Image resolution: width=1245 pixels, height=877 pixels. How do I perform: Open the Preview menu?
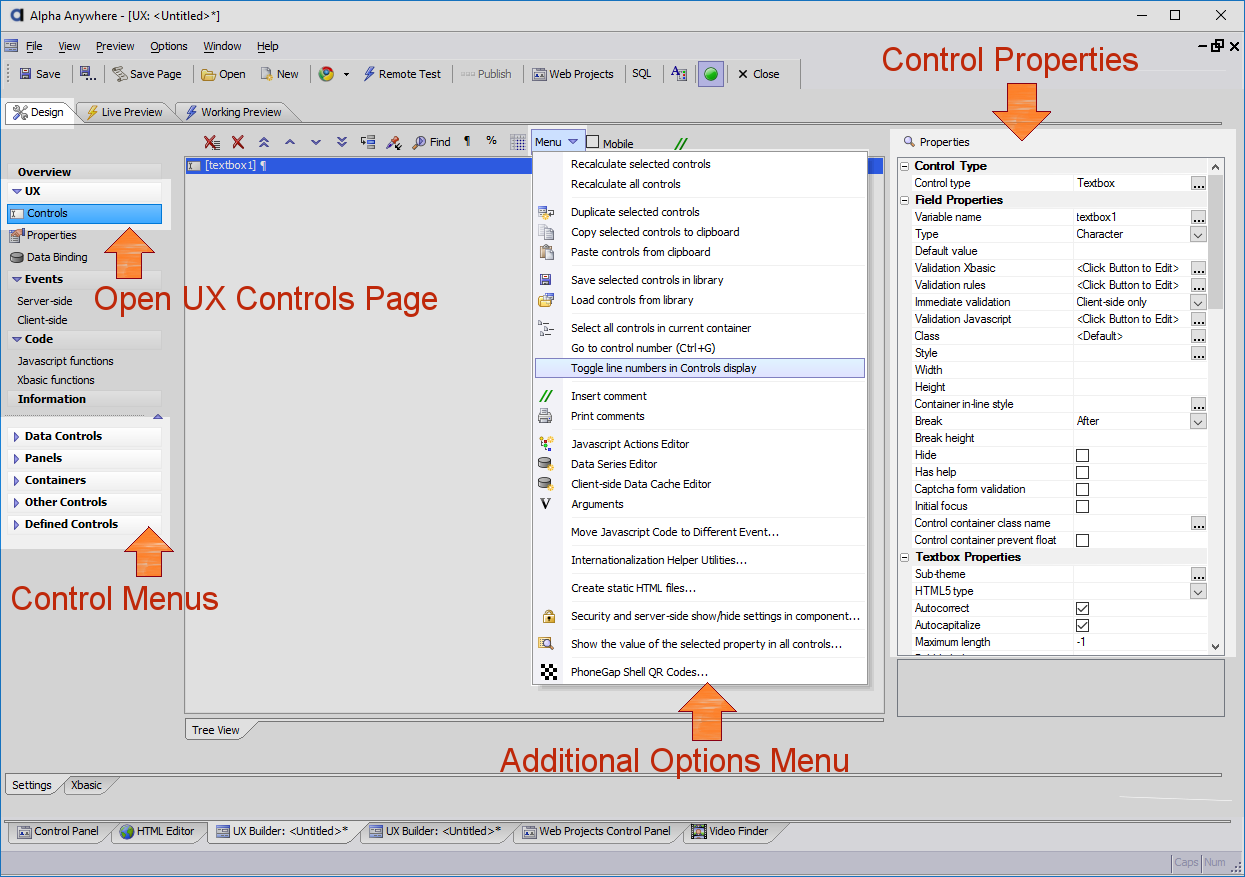tap(115, 46)
